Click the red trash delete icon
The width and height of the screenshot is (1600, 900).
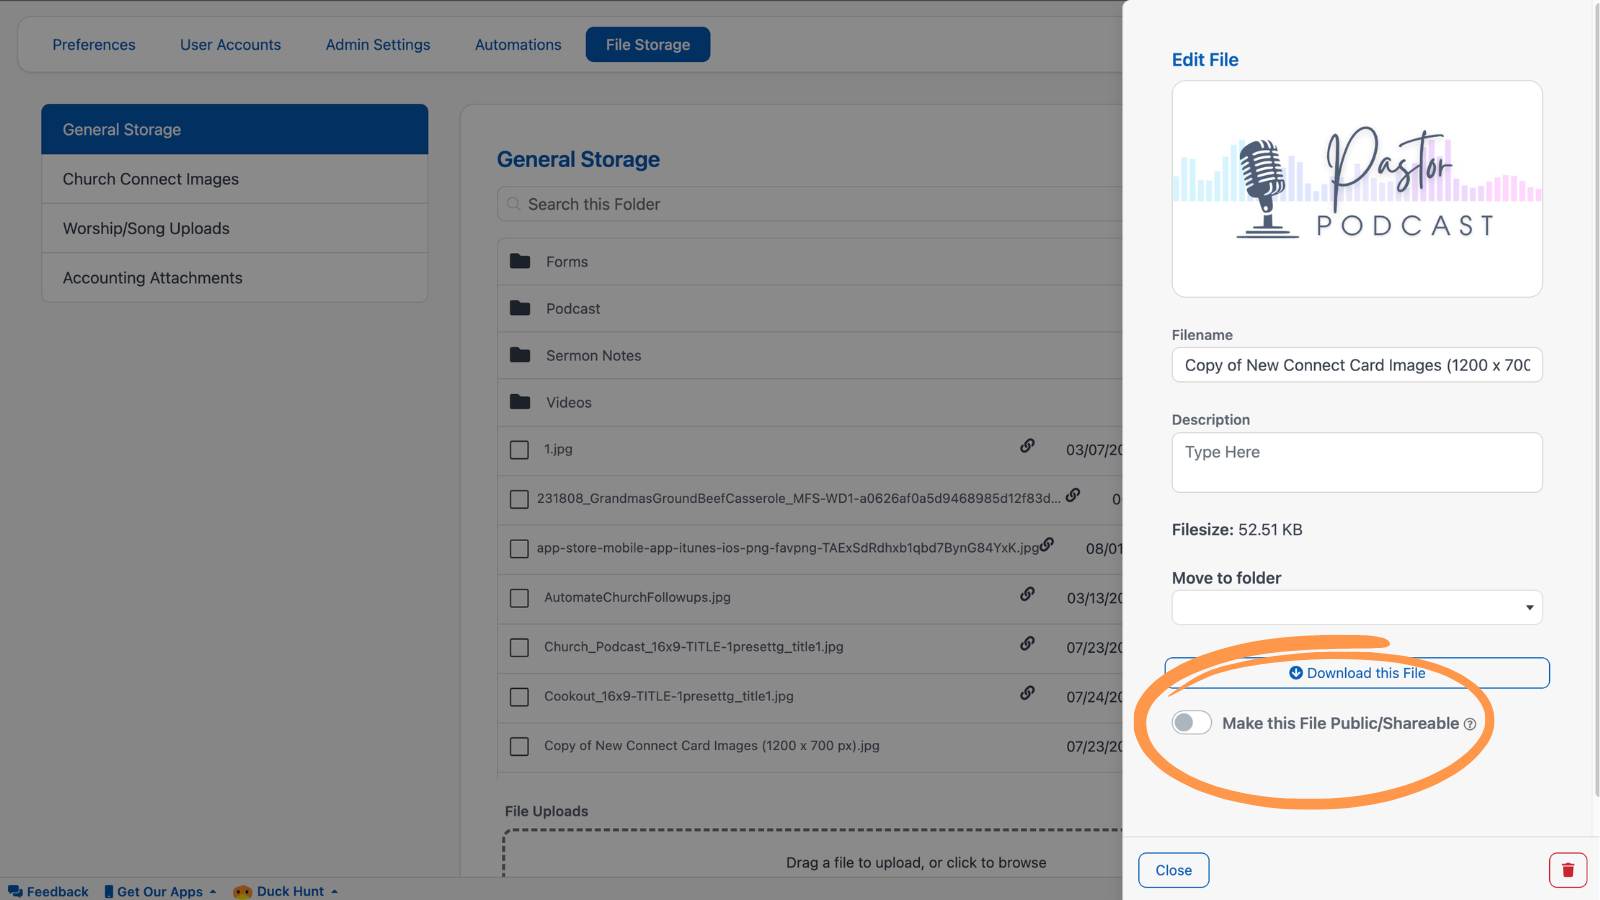pos(1568,870)
